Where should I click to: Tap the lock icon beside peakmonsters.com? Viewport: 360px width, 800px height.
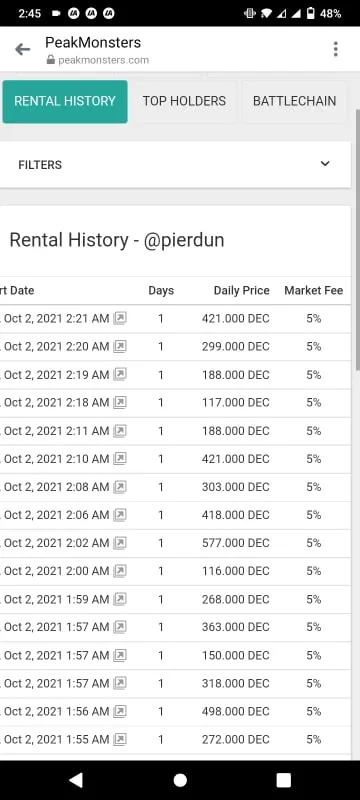[x=50, y=60]
